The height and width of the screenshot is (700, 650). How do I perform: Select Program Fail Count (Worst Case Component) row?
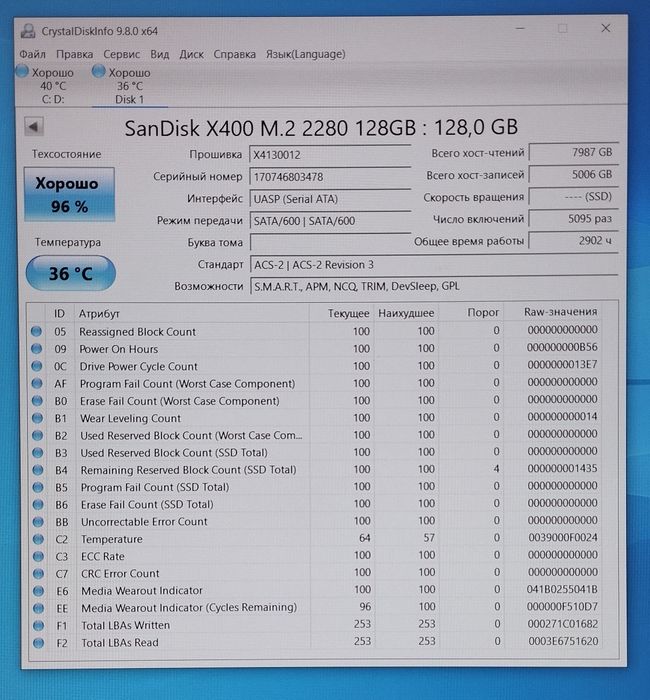(315, 383)
